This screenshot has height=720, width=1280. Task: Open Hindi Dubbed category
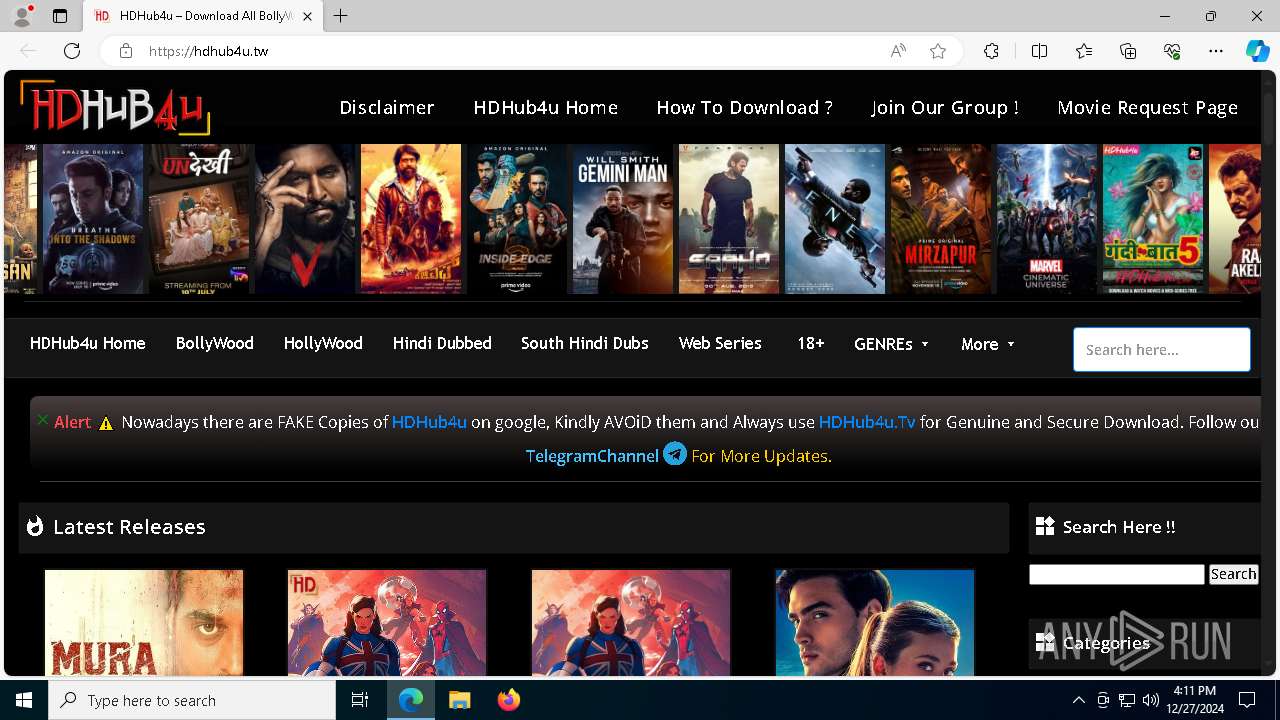[x=442, y=343]
